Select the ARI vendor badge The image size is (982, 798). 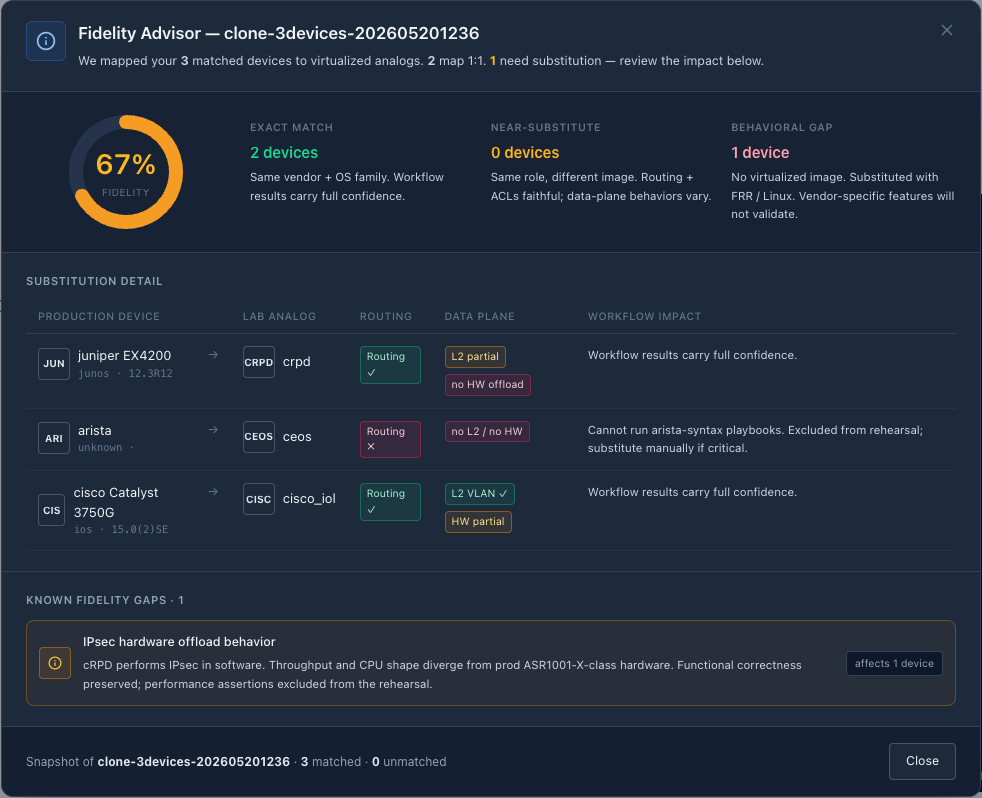point(54,438)
